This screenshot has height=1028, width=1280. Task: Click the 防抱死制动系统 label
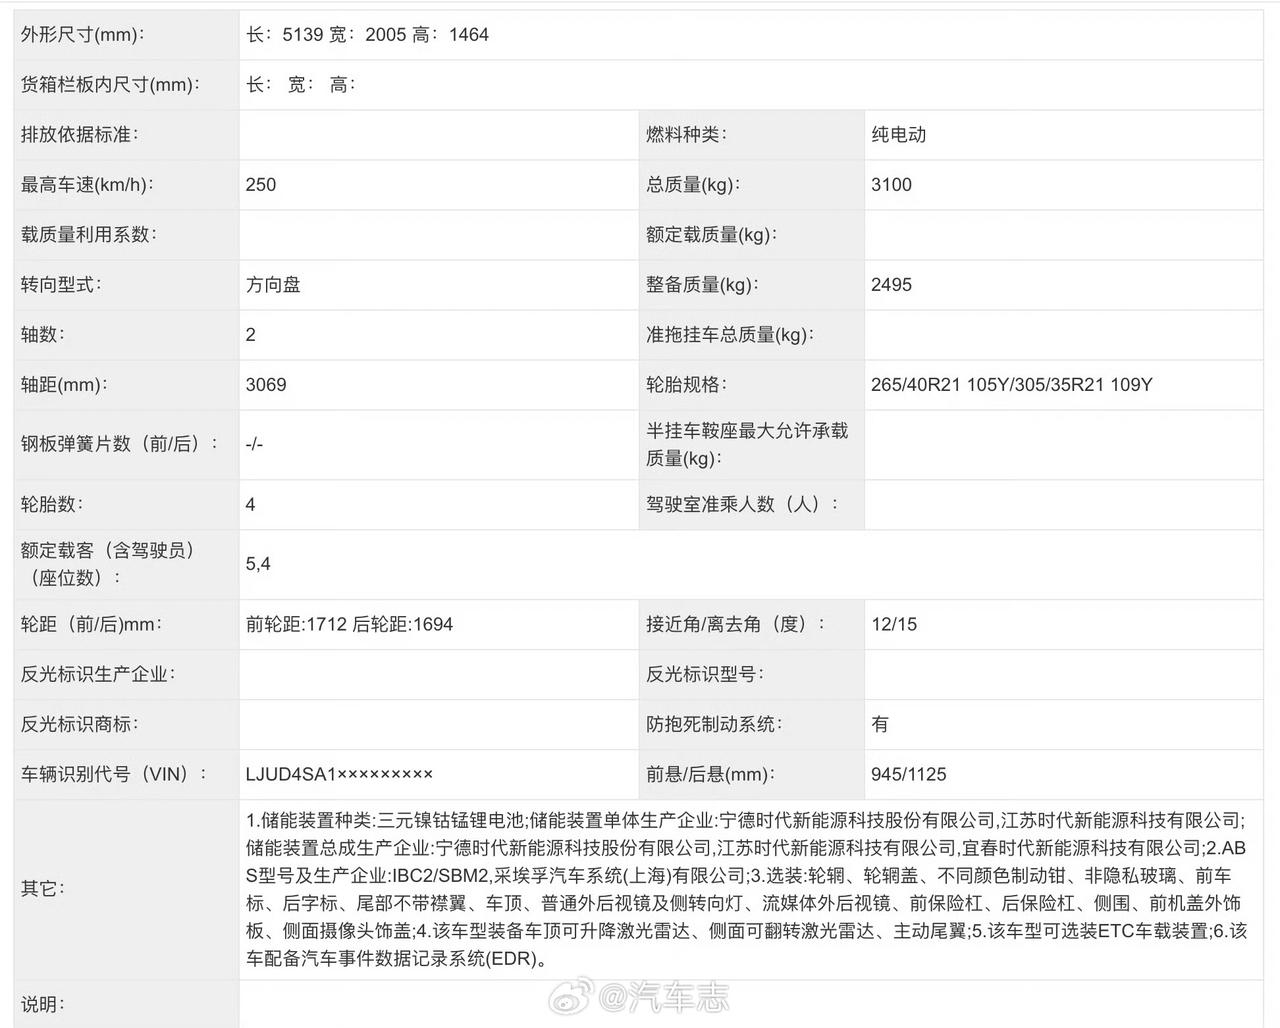(x=714, y=724)
